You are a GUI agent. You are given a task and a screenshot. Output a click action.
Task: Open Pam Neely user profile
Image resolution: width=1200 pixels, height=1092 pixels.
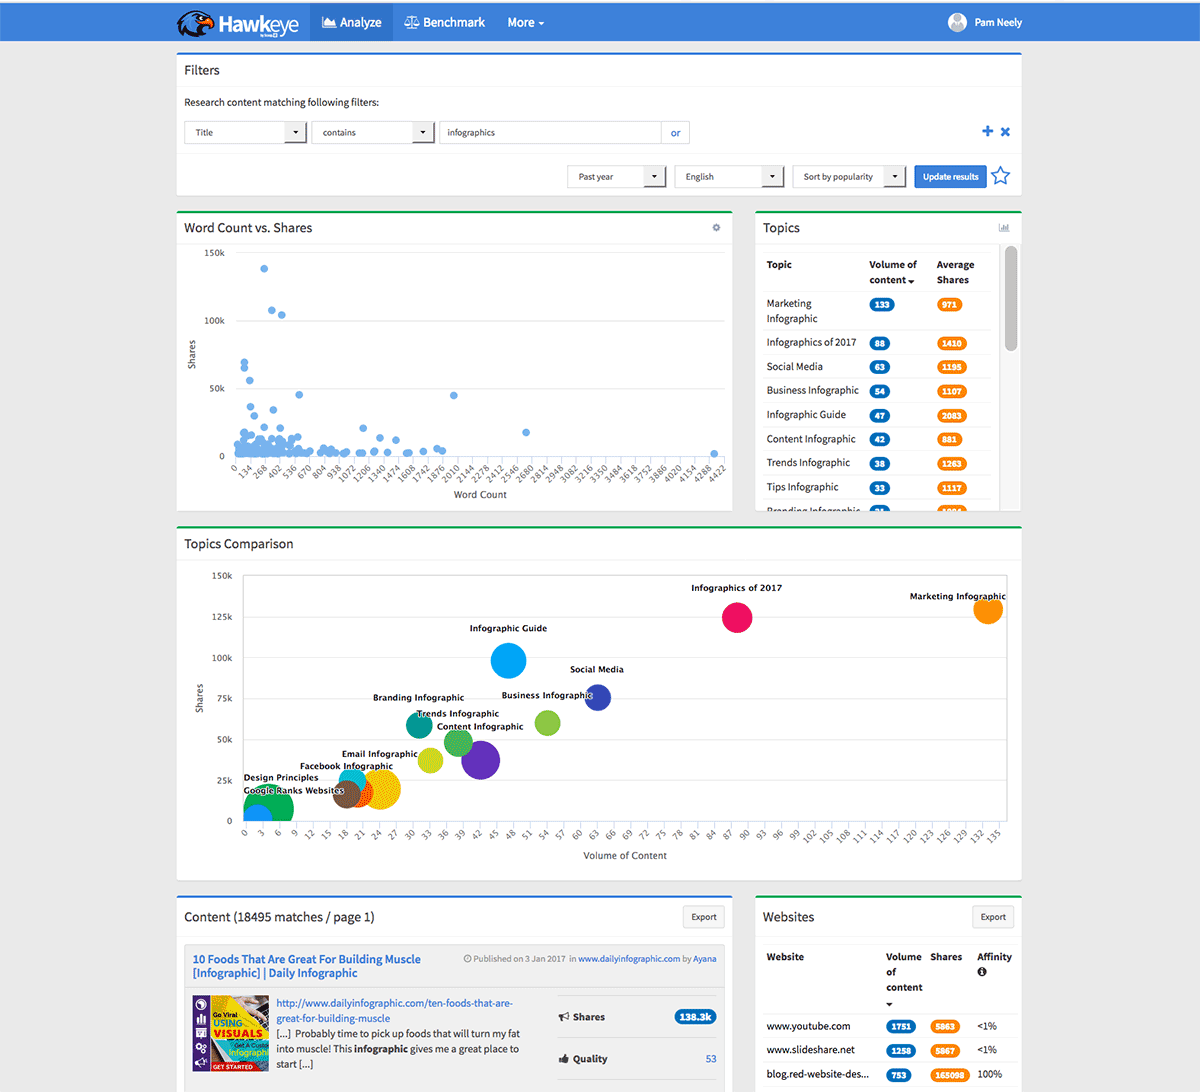click(985, 22)
